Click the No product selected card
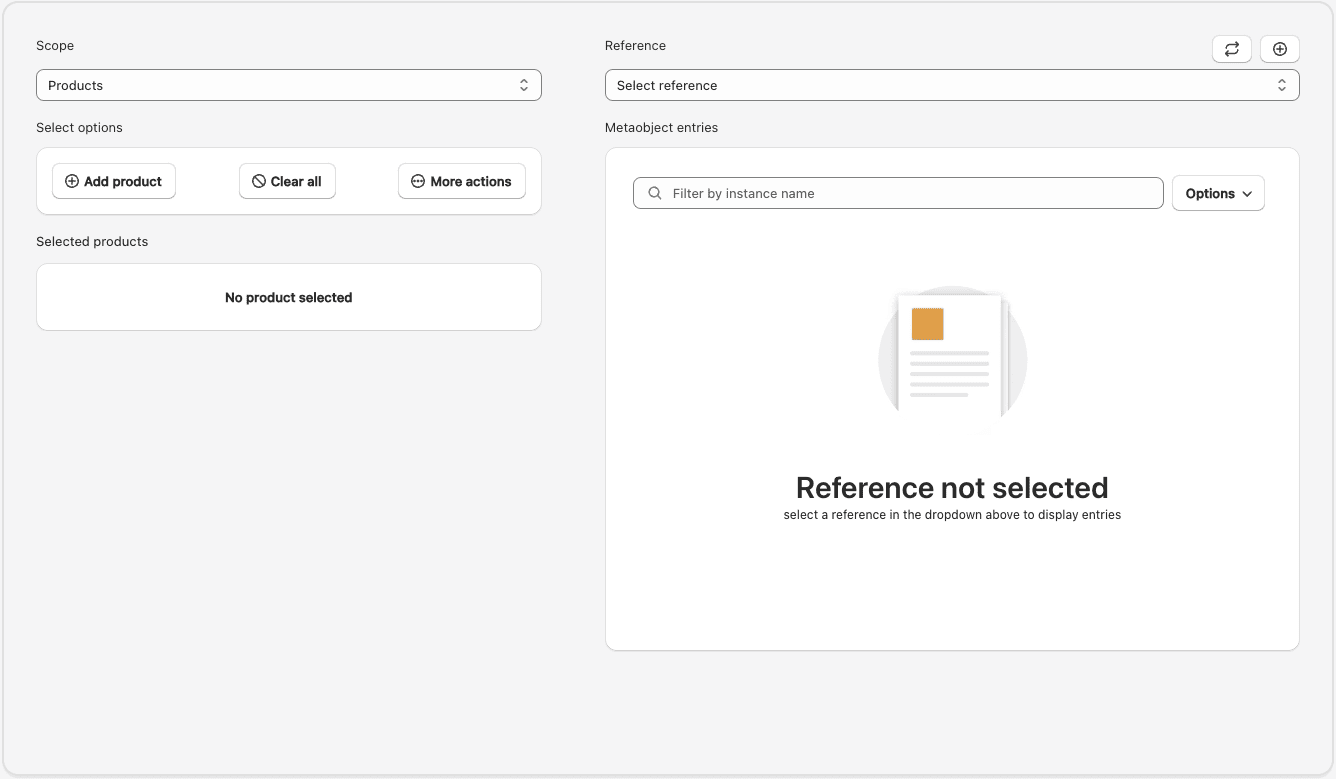The height and width of the screenshot is (779, 1336). (288, 297)
